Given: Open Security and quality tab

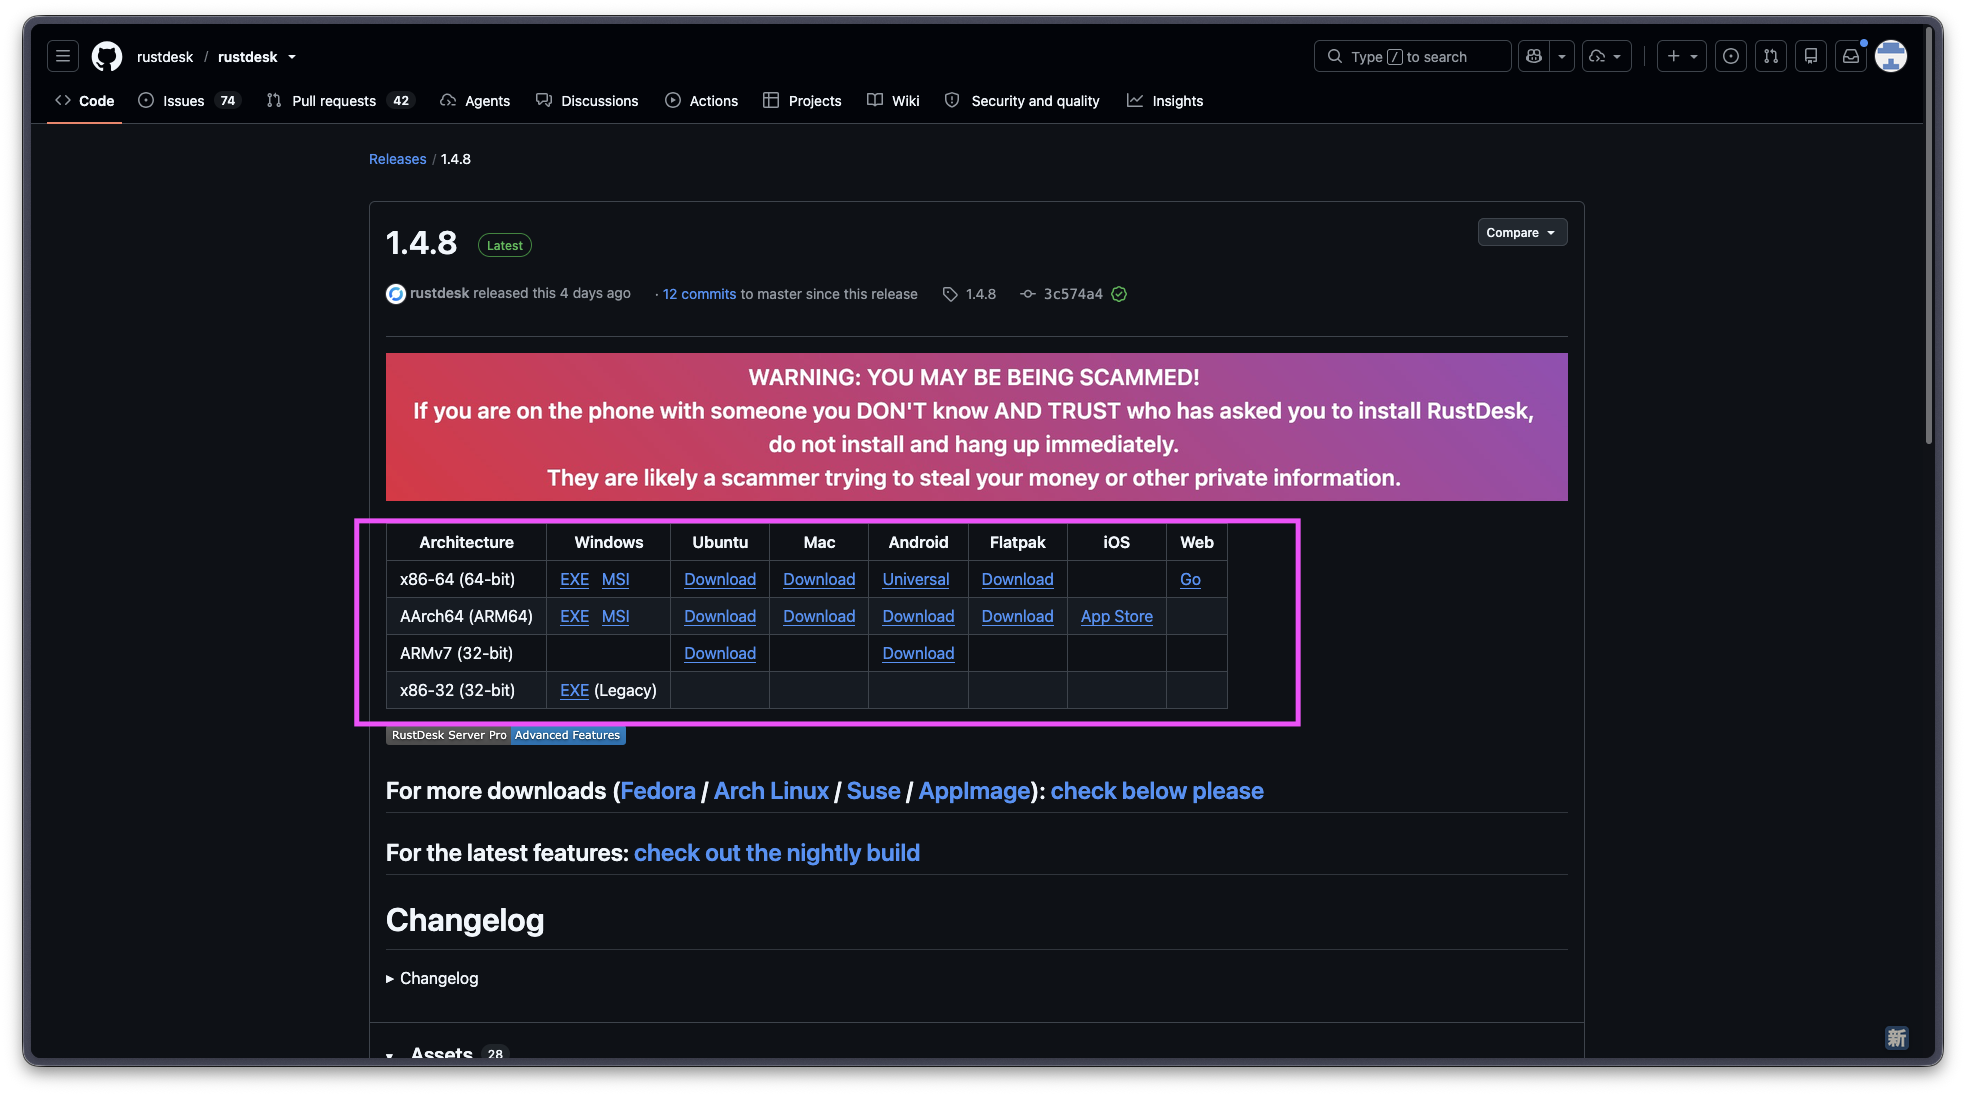Looking at the screenshot, I should click(x=1022, y=101).
